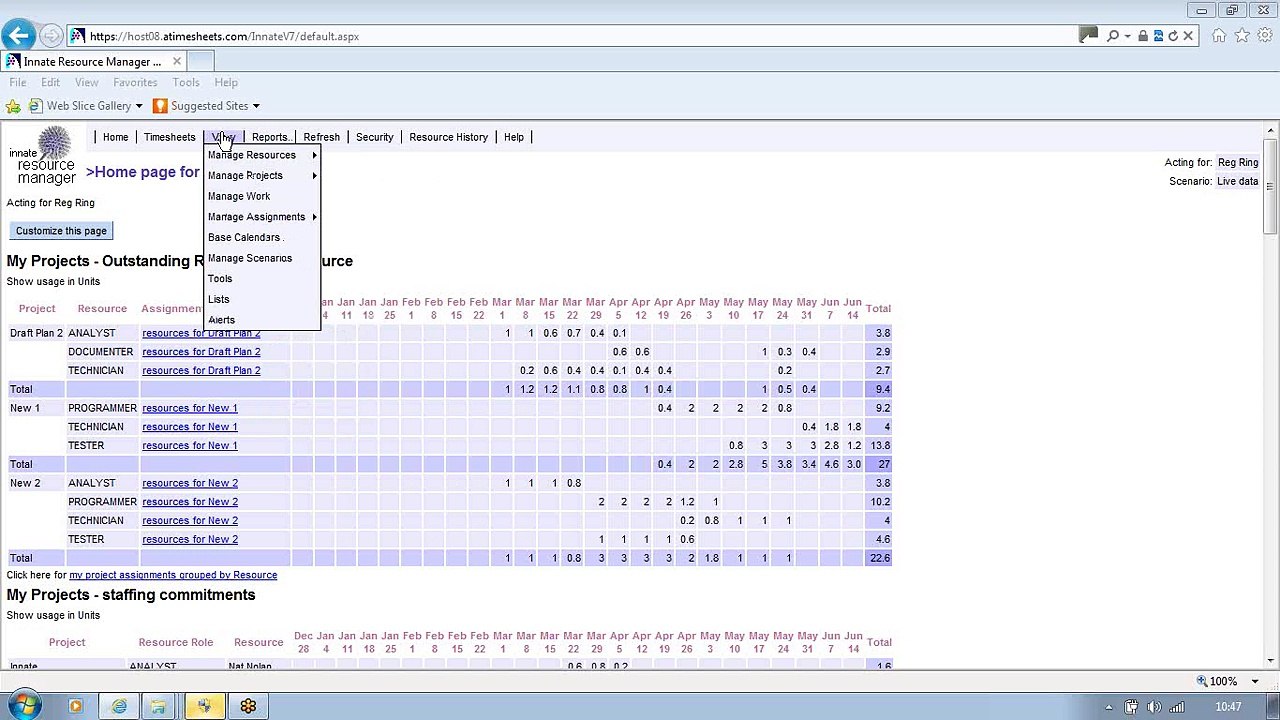Viewport: 1280px width, 720px height.
Task: Open the app Help nav item
Action: (x=514, y=137)
